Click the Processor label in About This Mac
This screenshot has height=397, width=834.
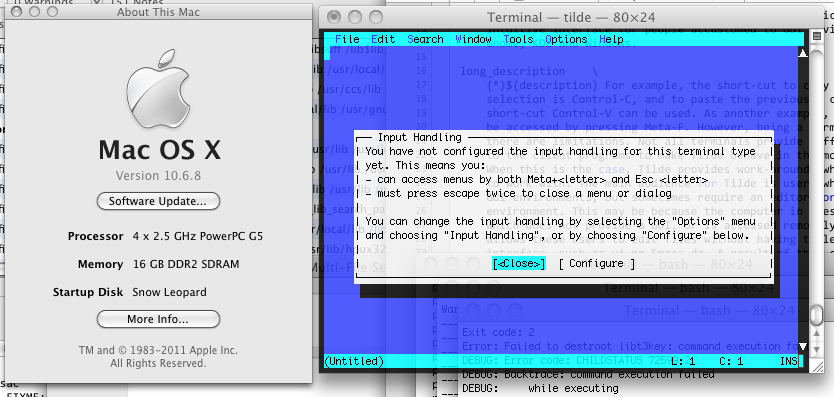coord(95,236)
